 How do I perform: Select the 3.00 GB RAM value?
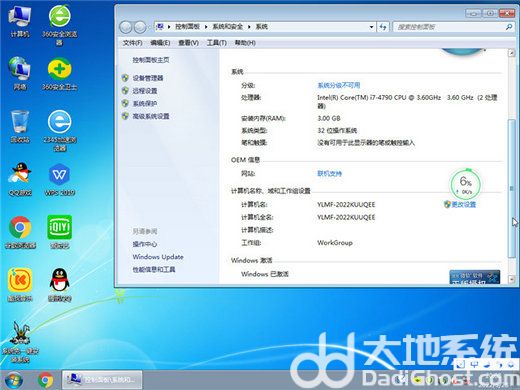pos(329,118)
